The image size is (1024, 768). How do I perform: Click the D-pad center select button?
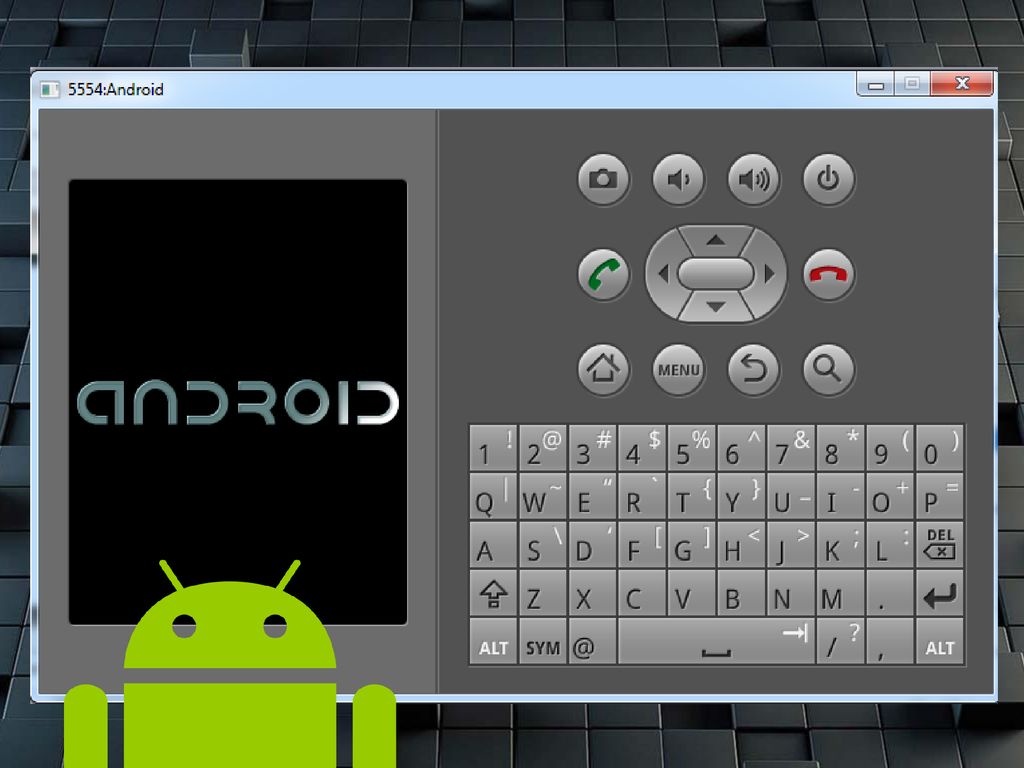tap(716, 273)
